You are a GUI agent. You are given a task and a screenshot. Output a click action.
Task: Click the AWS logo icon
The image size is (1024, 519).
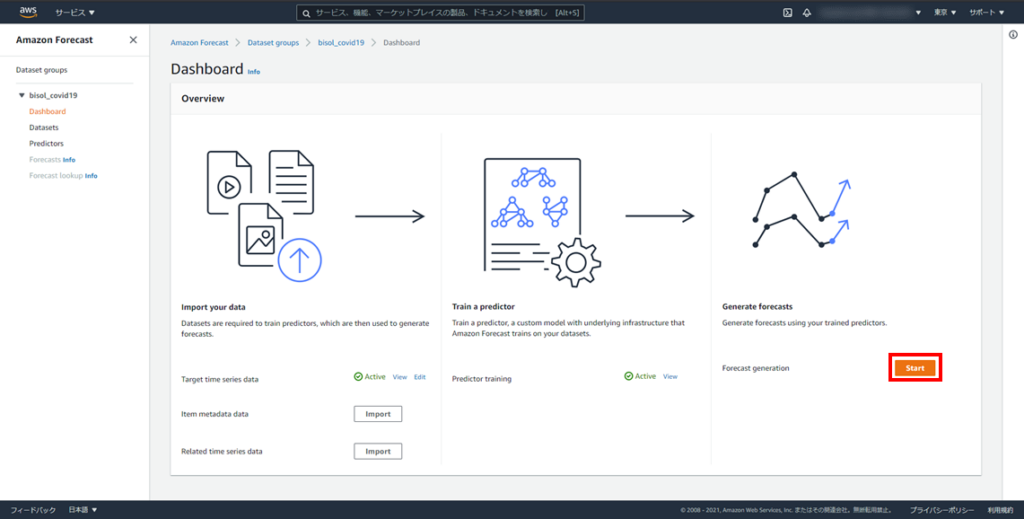click(28, 12)
